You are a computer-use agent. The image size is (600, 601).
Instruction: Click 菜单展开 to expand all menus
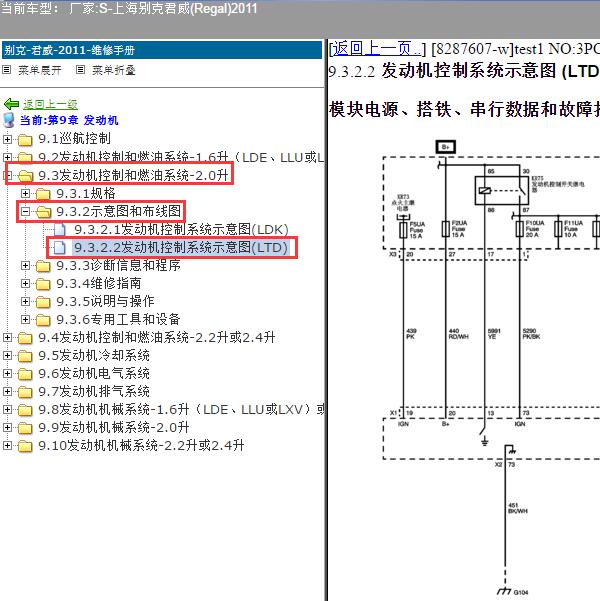point(40,70)
